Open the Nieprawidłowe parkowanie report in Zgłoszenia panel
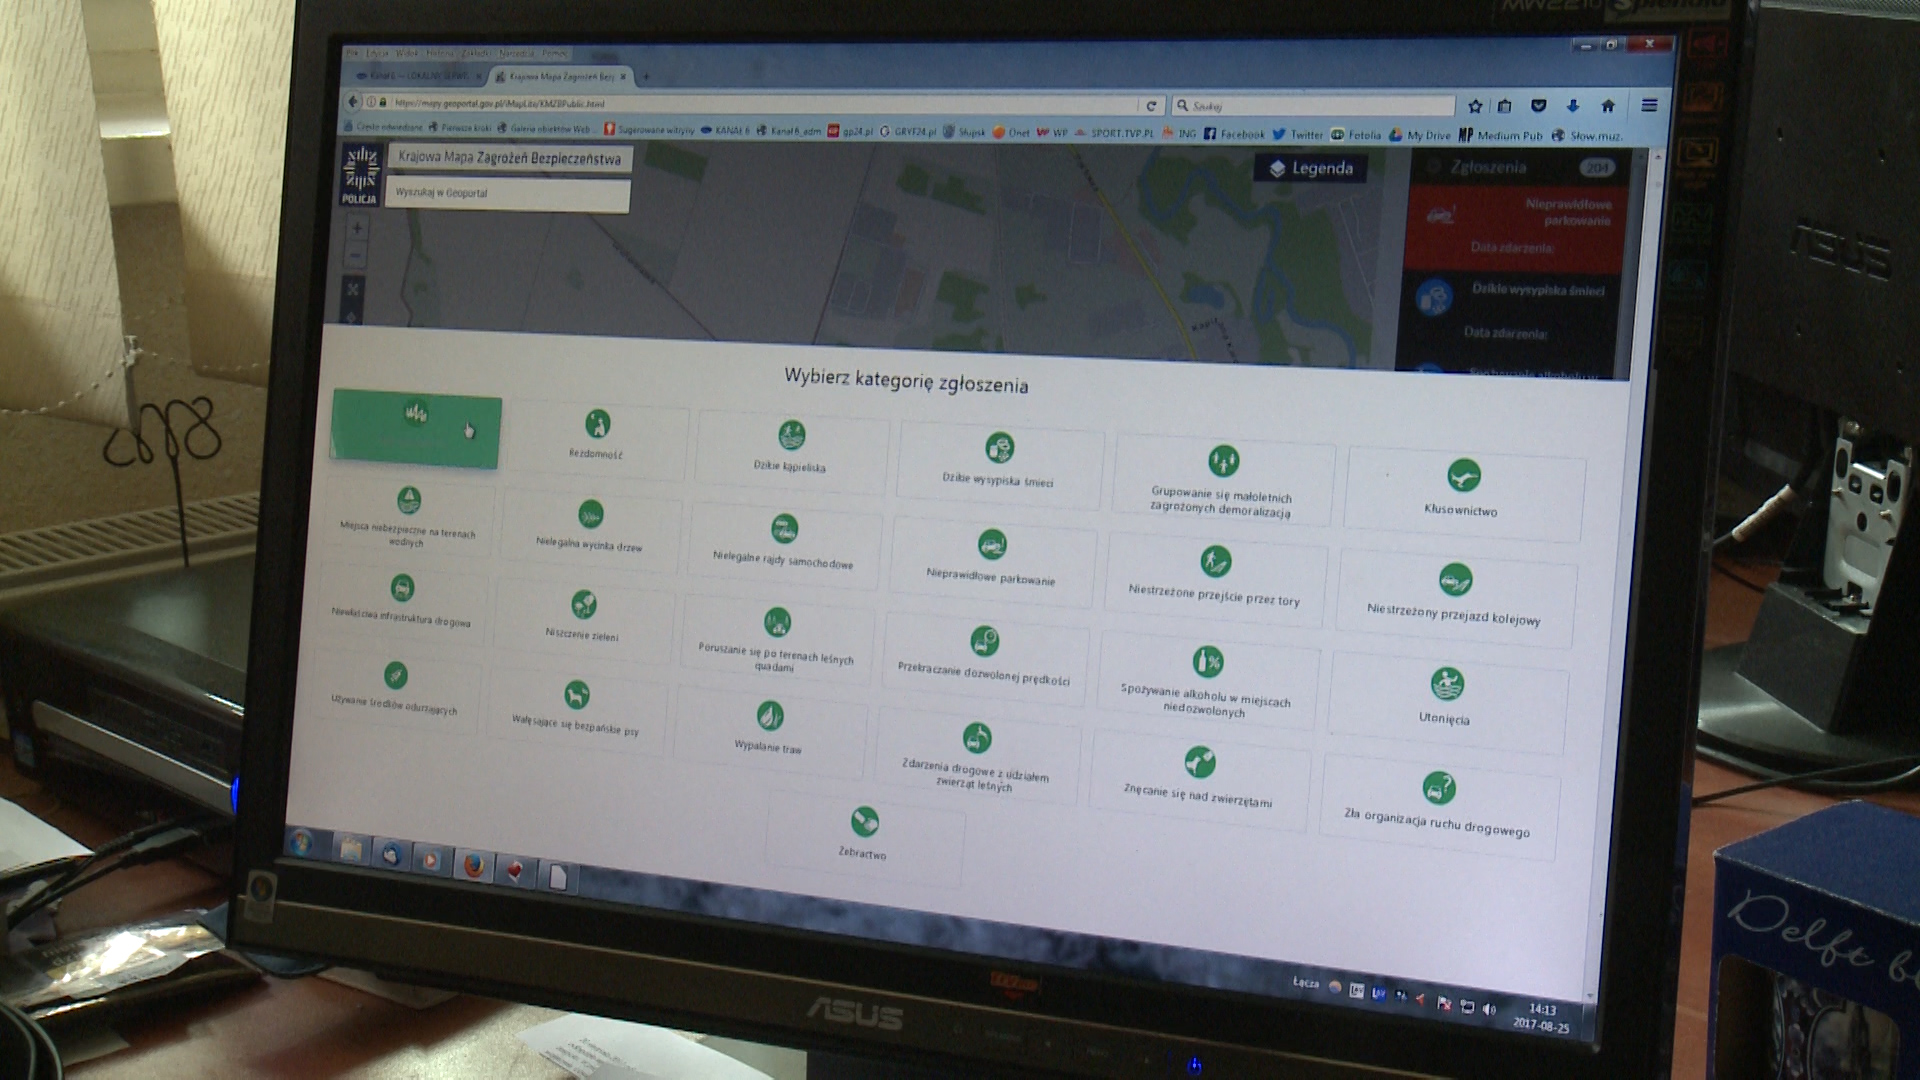Image resolution: width=1920 pixels, height=1080 pixels. [1516, 227]
